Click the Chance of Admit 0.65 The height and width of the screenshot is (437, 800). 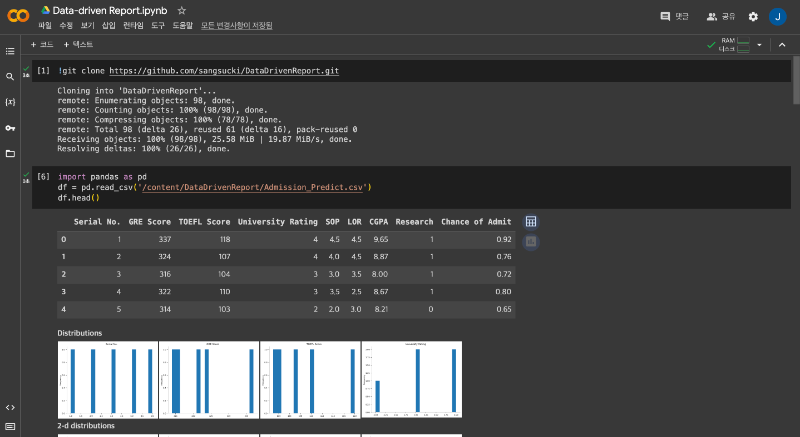504,309
